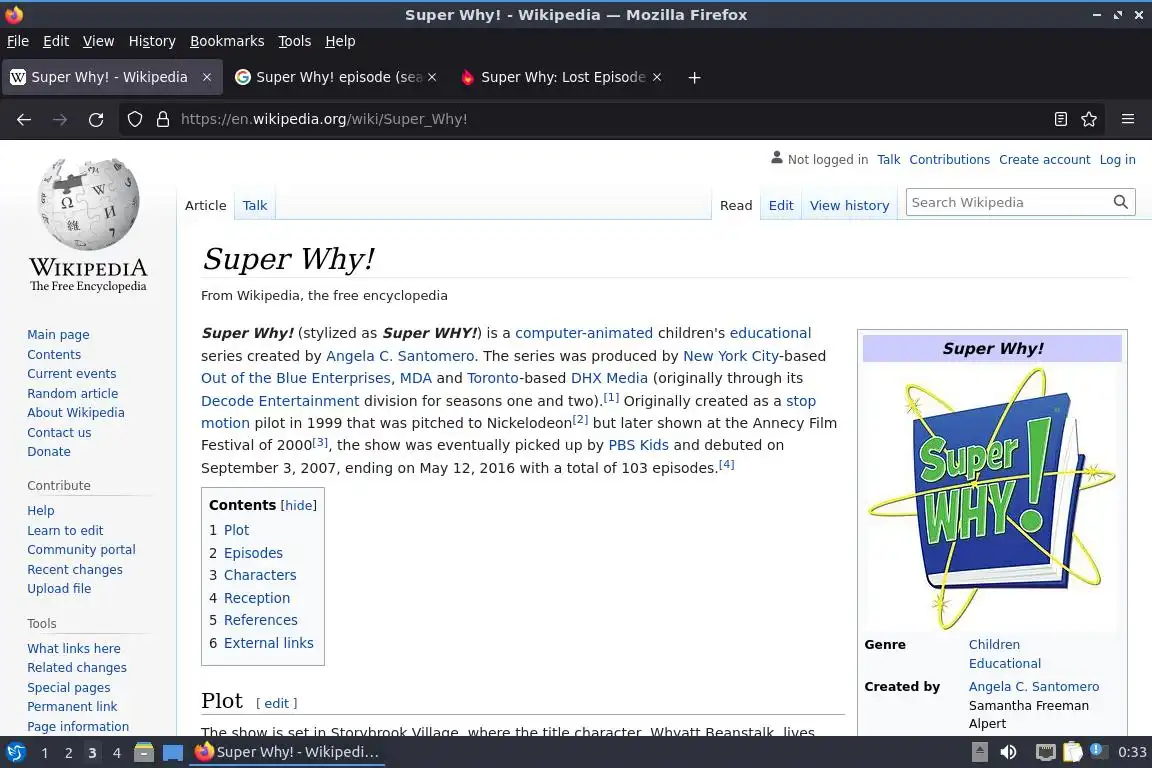Click the Children genre link in infobox
The height and width of the screenshot is (768, 1152).
(994, 645)
